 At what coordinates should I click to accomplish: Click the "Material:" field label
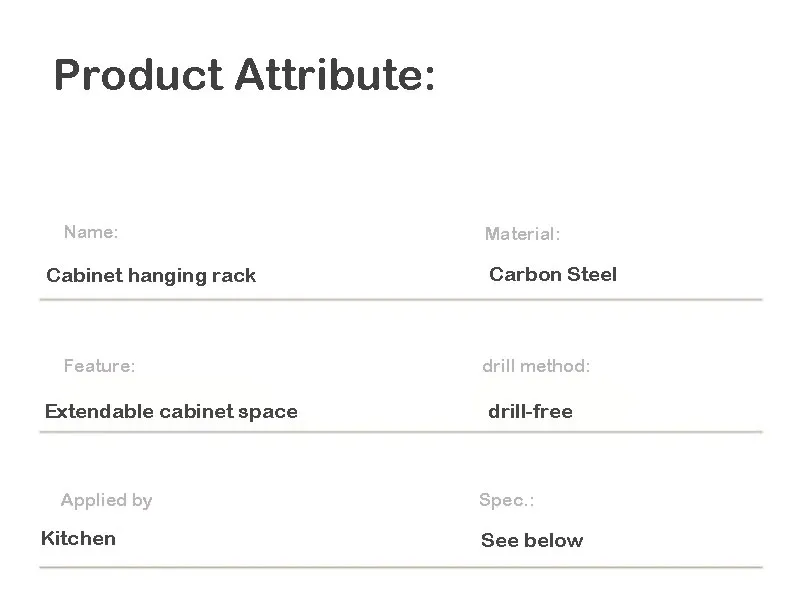point(522,234)
